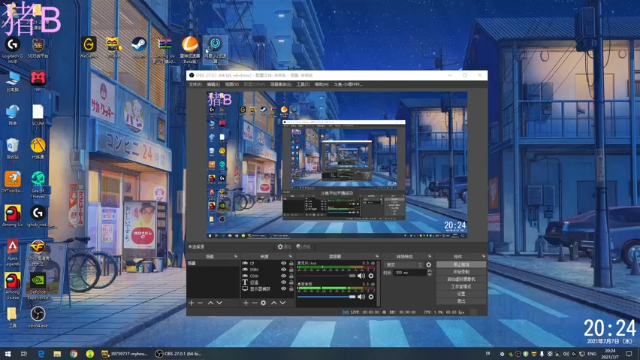Open settings gear for Mic/Aux mixer channel
640x360 pixels.
371,276
